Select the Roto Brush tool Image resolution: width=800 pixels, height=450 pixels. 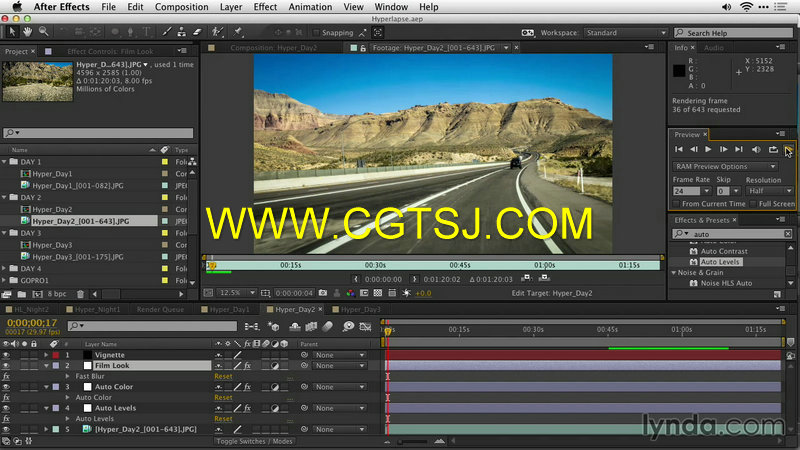217,32
